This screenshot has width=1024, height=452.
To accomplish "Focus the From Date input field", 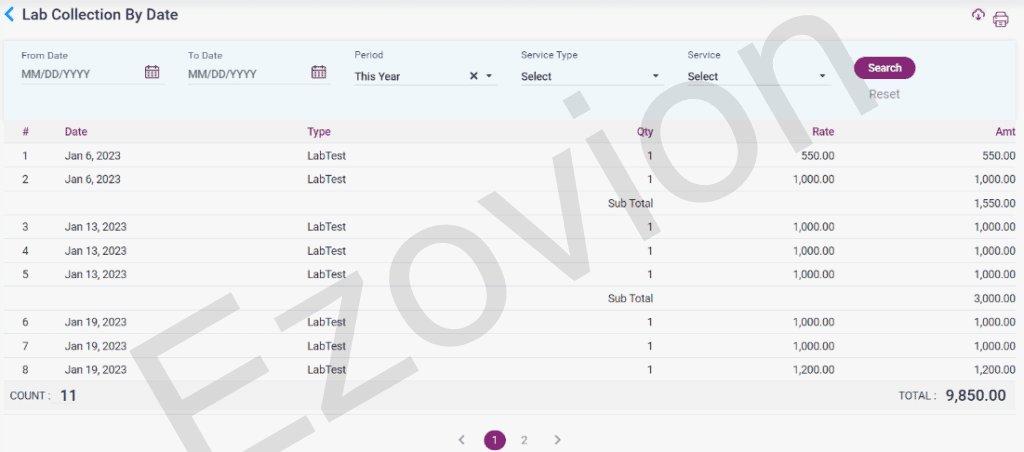I will [80, 74].
